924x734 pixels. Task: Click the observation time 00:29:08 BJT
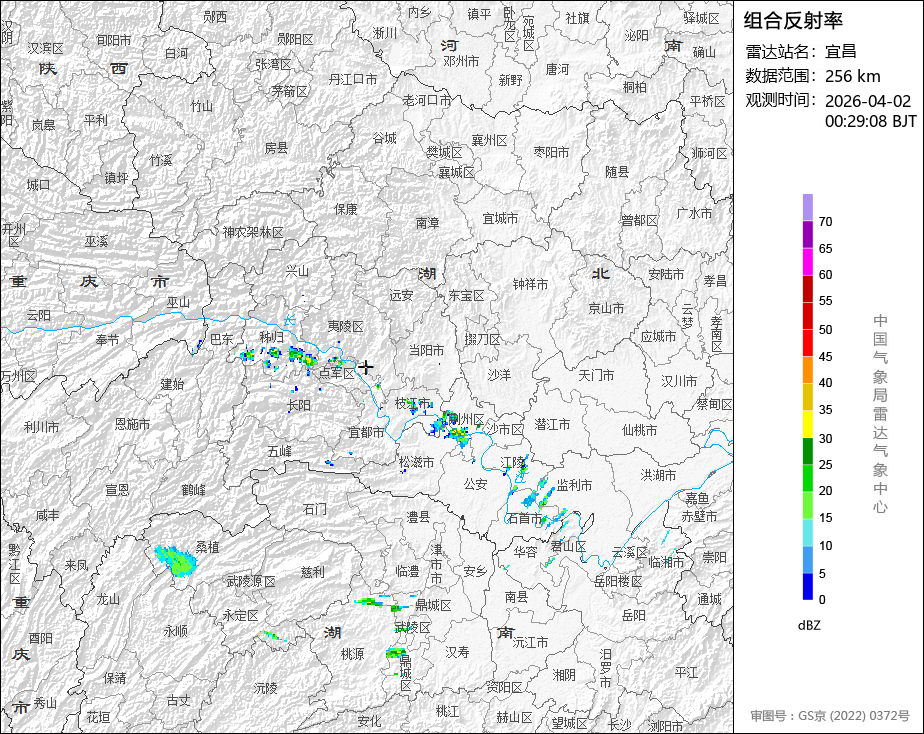point(870,121)
